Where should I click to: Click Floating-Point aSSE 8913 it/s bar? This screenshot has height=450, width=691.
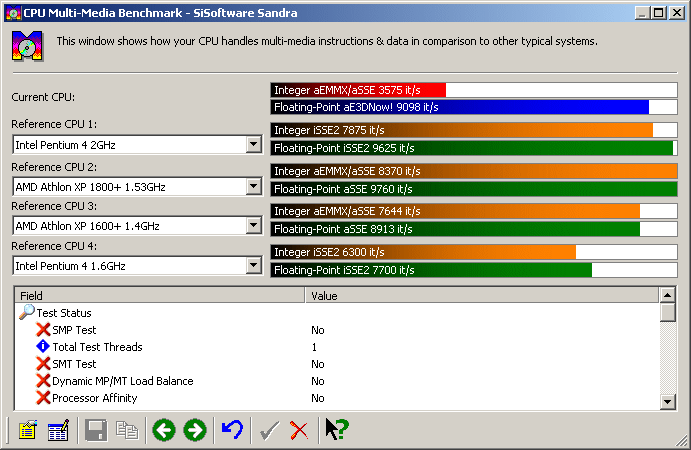pyautogui.click(x=474, y=229)
